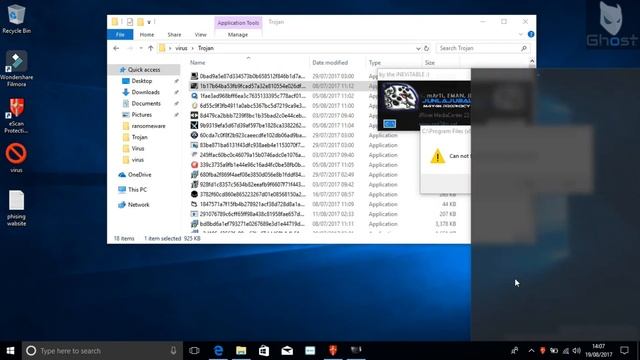The height and width of the screenshot is (360, 640).
Task: Click the Windows Start button
Action: tap(11, 351)
